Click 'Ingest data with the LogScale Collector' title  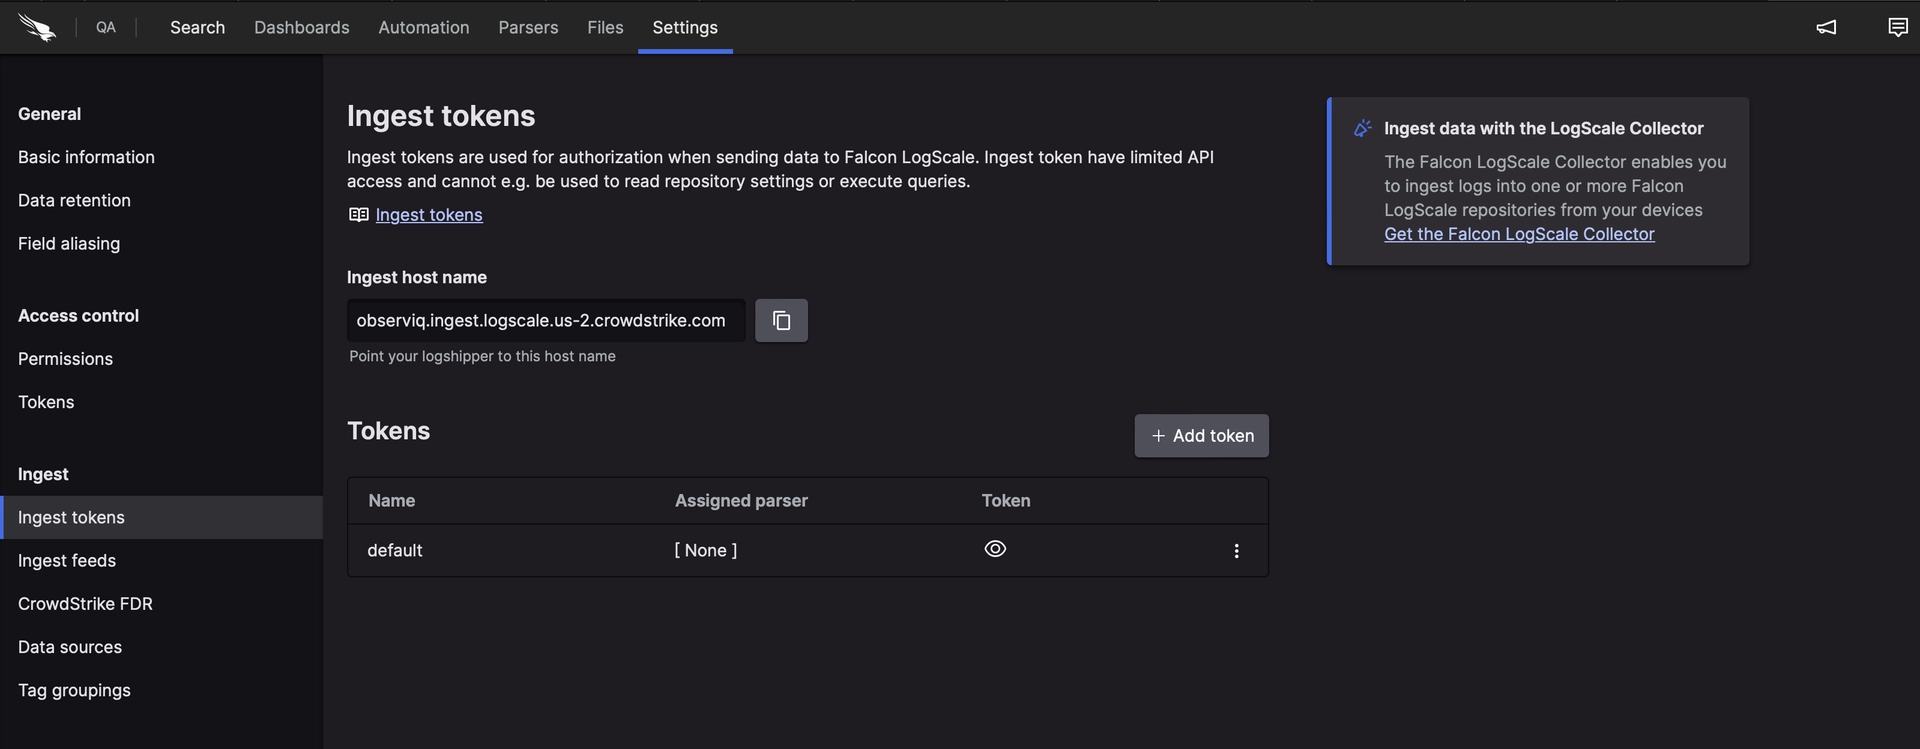[1543, 128]
